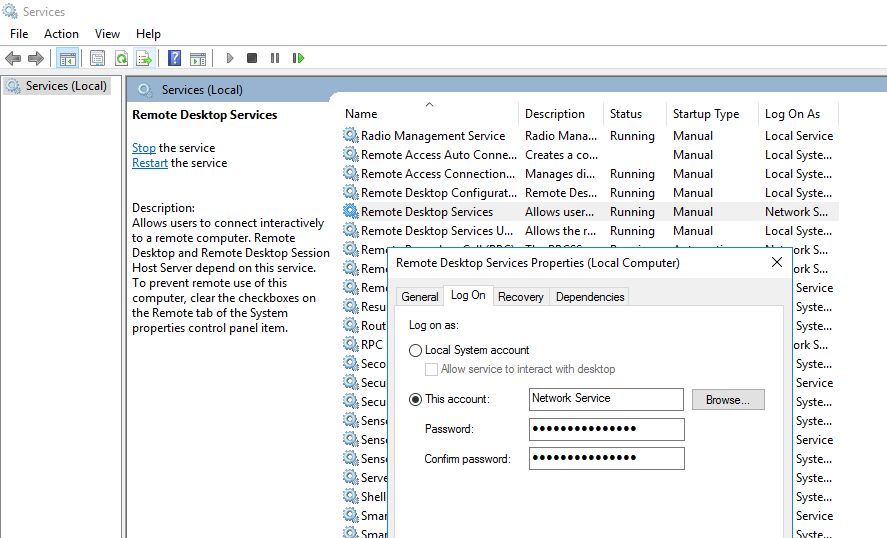Switch to the Recovery tab
887x538 pixels.
[520, 297]
